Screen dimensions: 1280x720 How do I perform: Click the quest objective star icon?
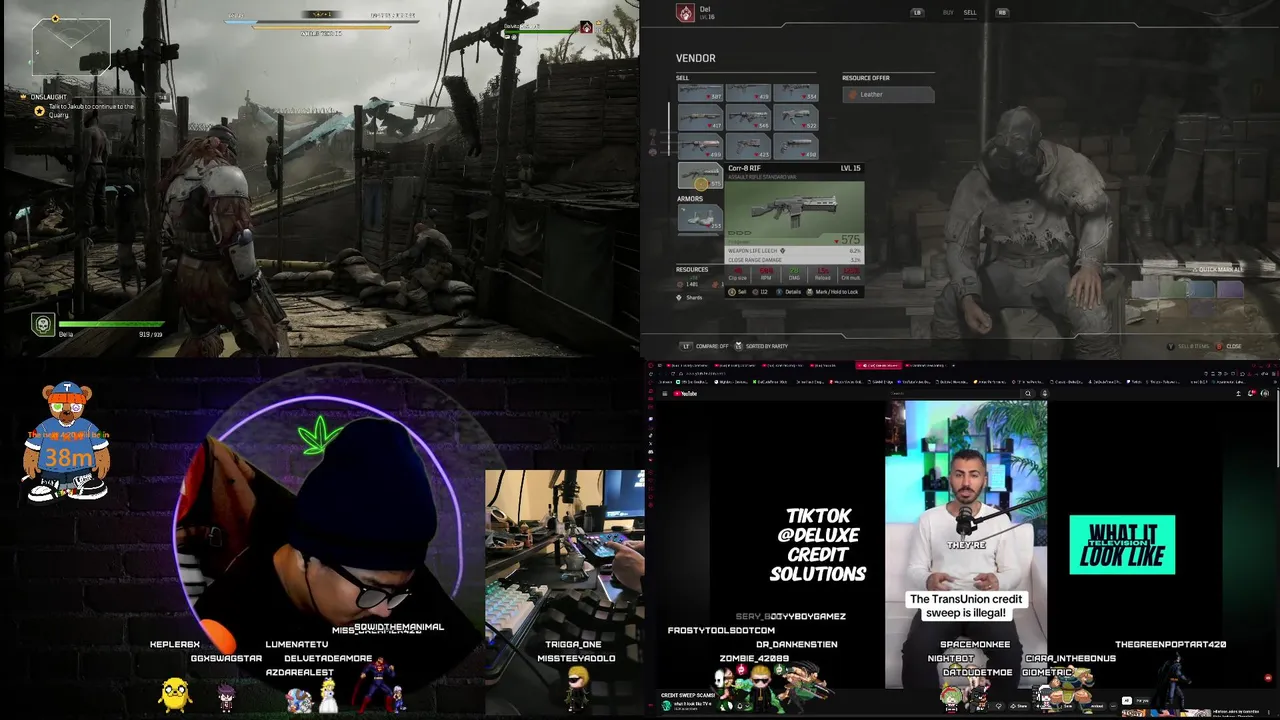[x=40, y=110]
